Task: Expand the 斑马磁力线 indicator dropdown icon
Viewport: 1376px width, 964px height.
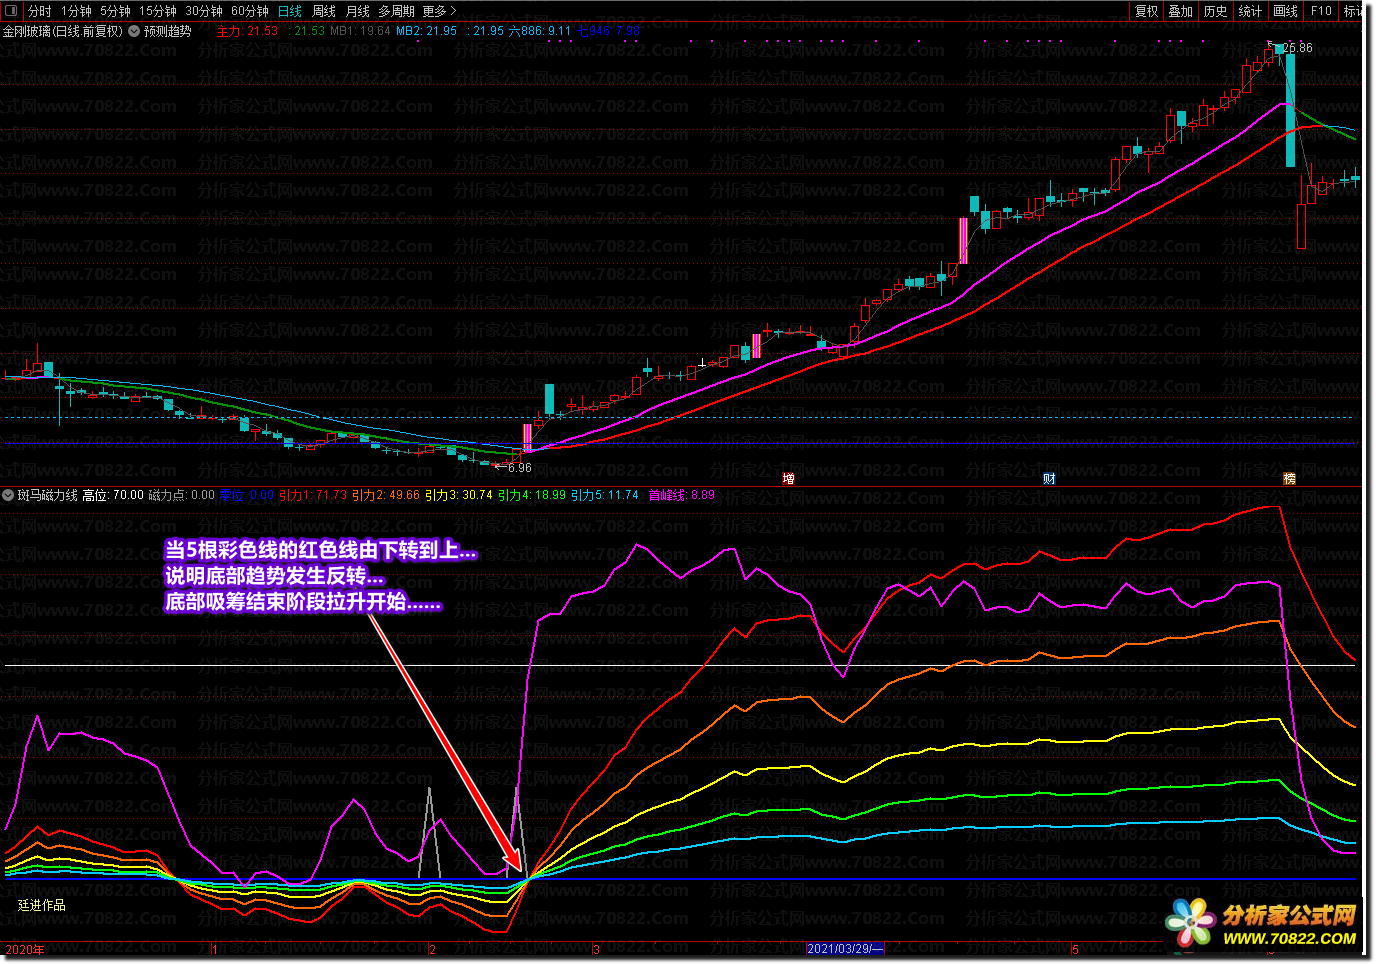Action: tap(9, 495)
